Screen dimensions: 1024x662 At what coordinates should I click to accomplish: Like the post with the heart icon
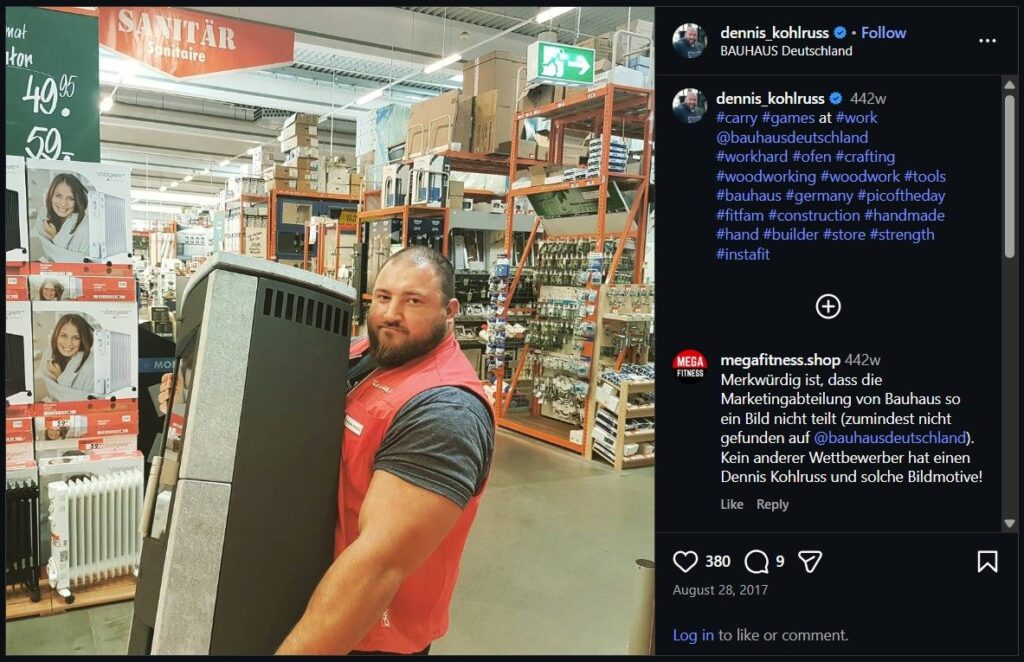[685, 561]
